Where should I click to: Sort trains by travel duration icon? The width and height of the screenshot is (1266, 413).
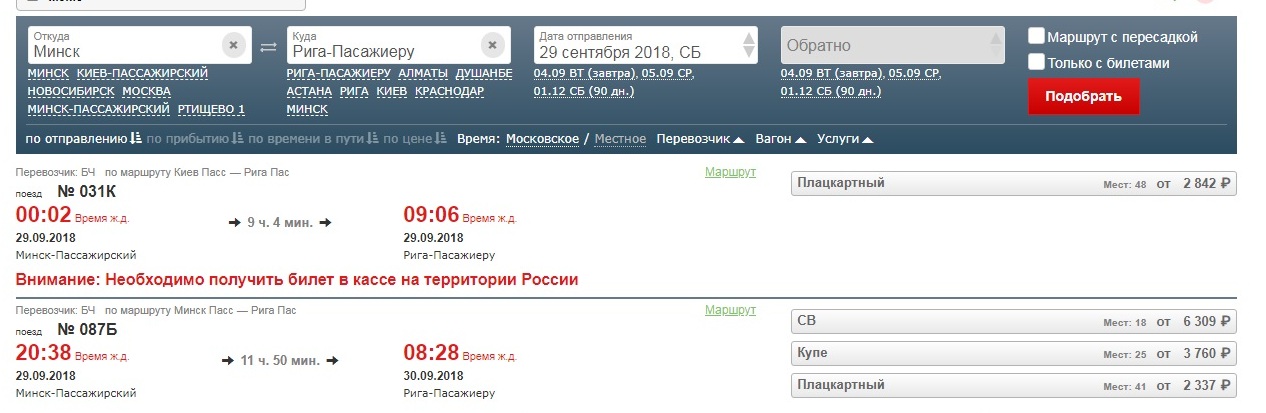coord(372,139)
